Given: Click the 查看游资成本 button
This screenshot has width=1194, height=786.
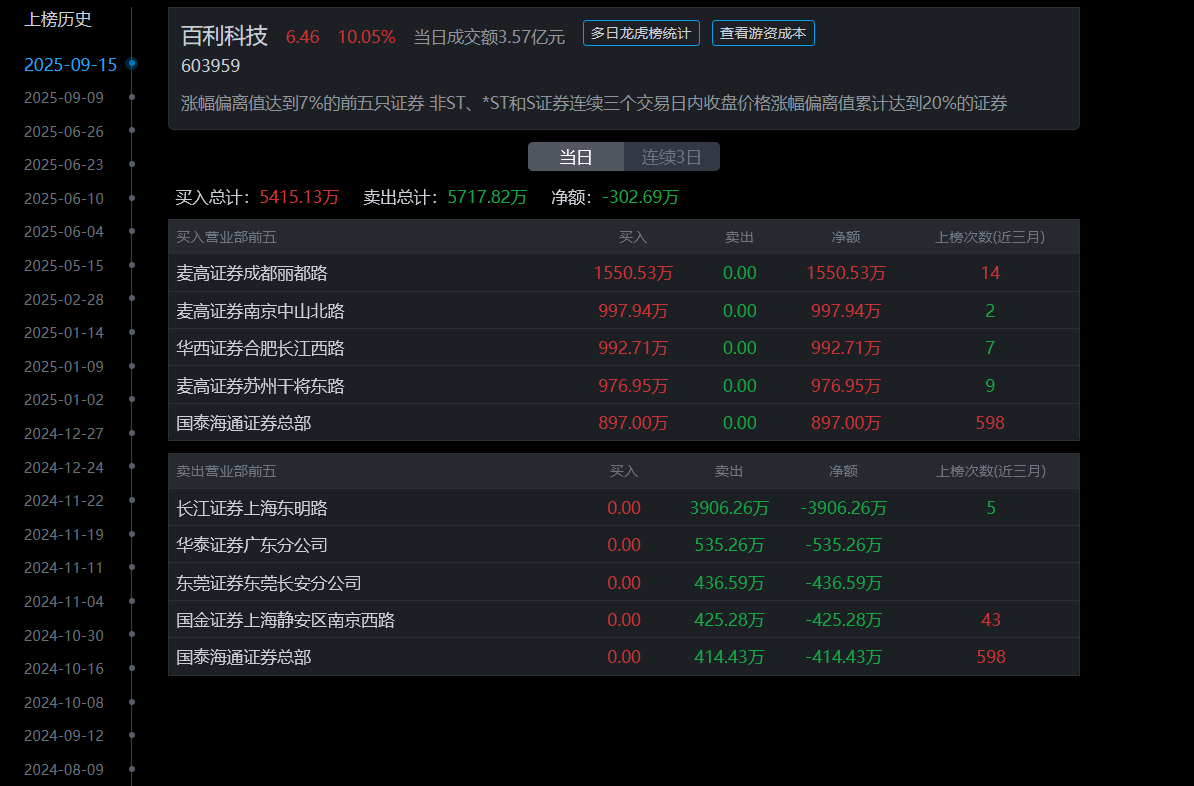Looking at the screenshot, I should coord(763,34).
